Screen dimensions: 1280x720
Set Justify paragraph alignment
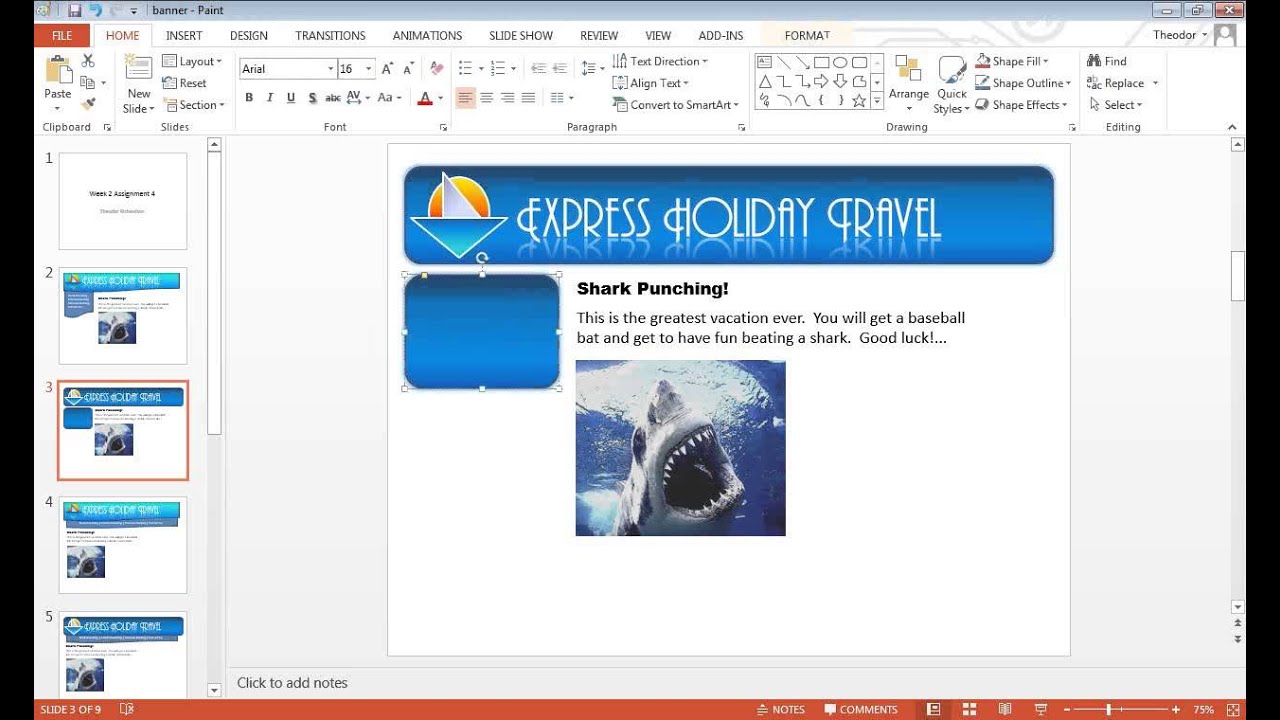click(x=528, y=98)
